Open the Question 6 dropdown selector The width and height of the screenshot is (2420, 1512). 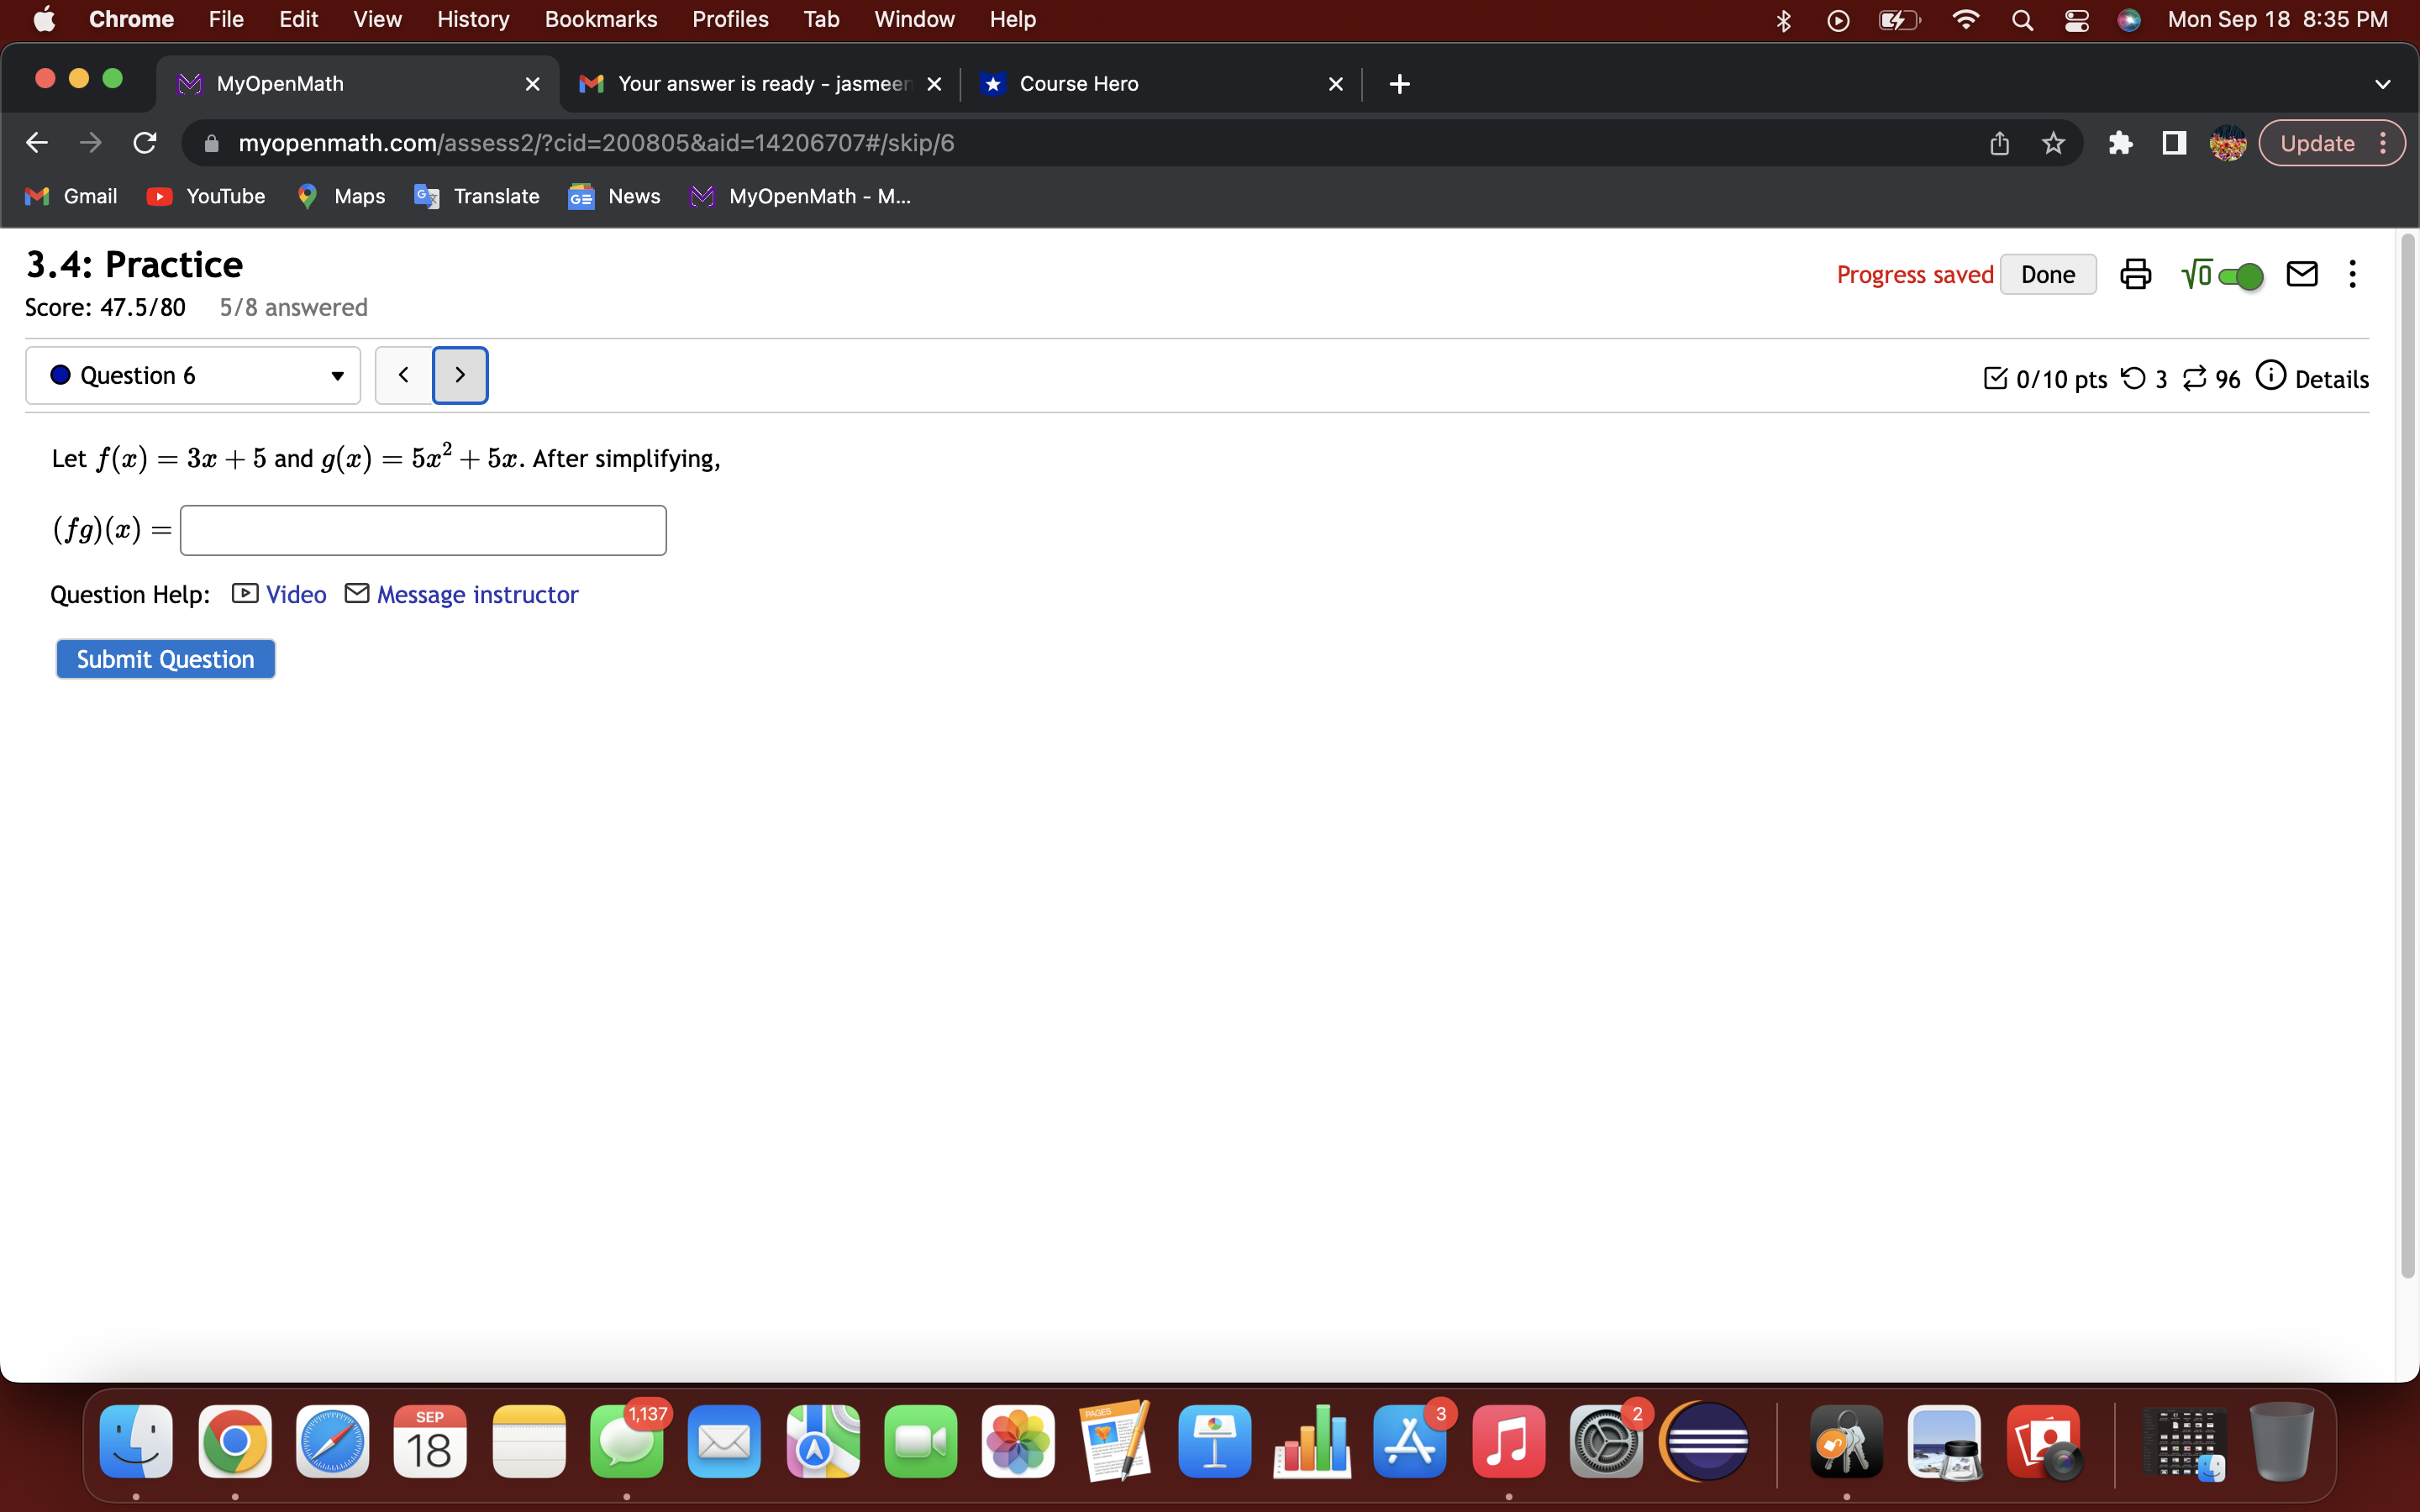point(336,376)
